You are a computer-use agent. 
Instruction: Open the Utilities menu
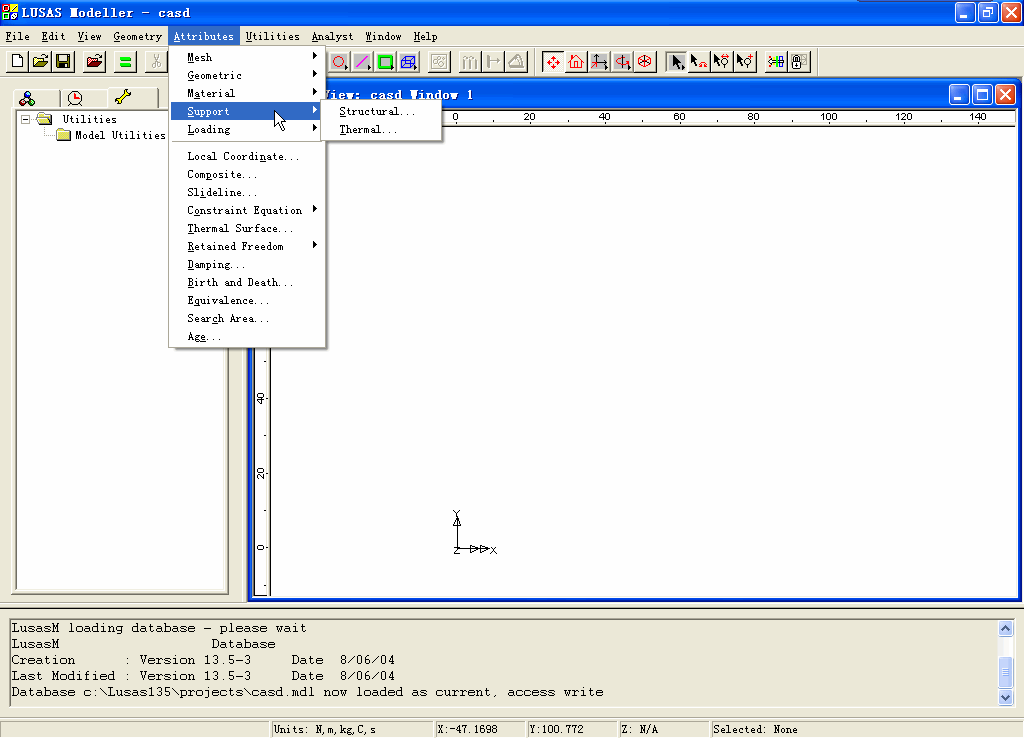coord(272,37)
